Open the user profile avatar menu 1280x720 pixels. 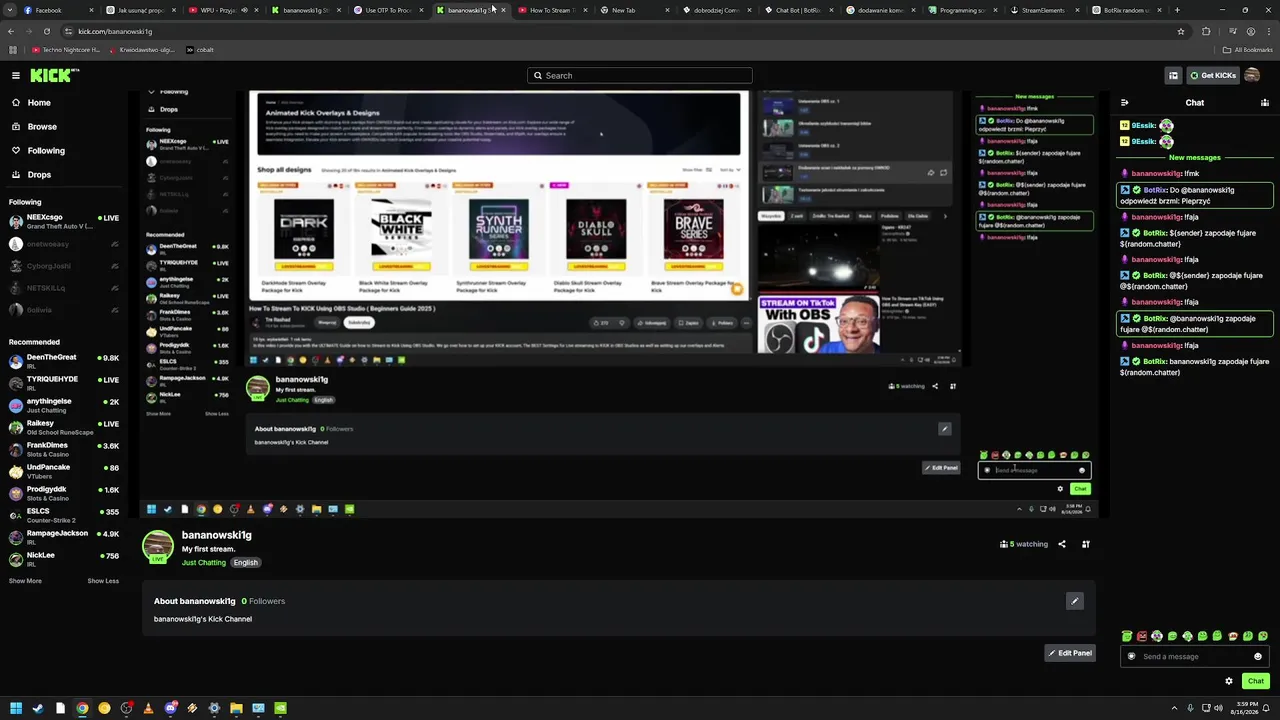(1253, 75)
